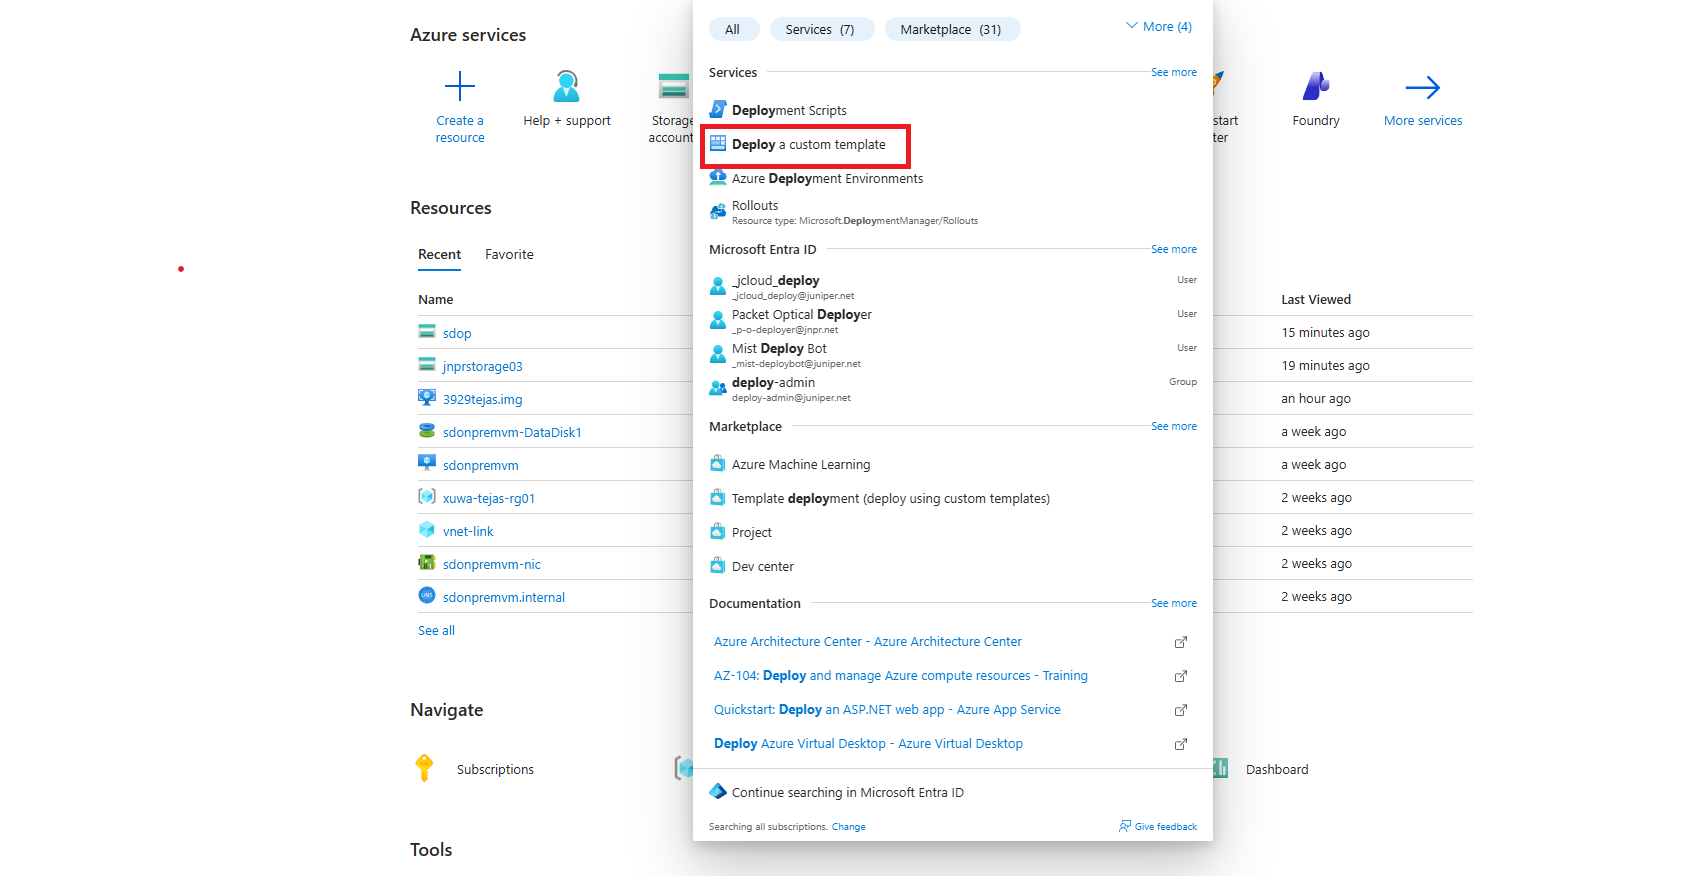Open Deploy Azure Virtual Desktop documentation link
Viewport: 1689px width, 876px height.
868,744
